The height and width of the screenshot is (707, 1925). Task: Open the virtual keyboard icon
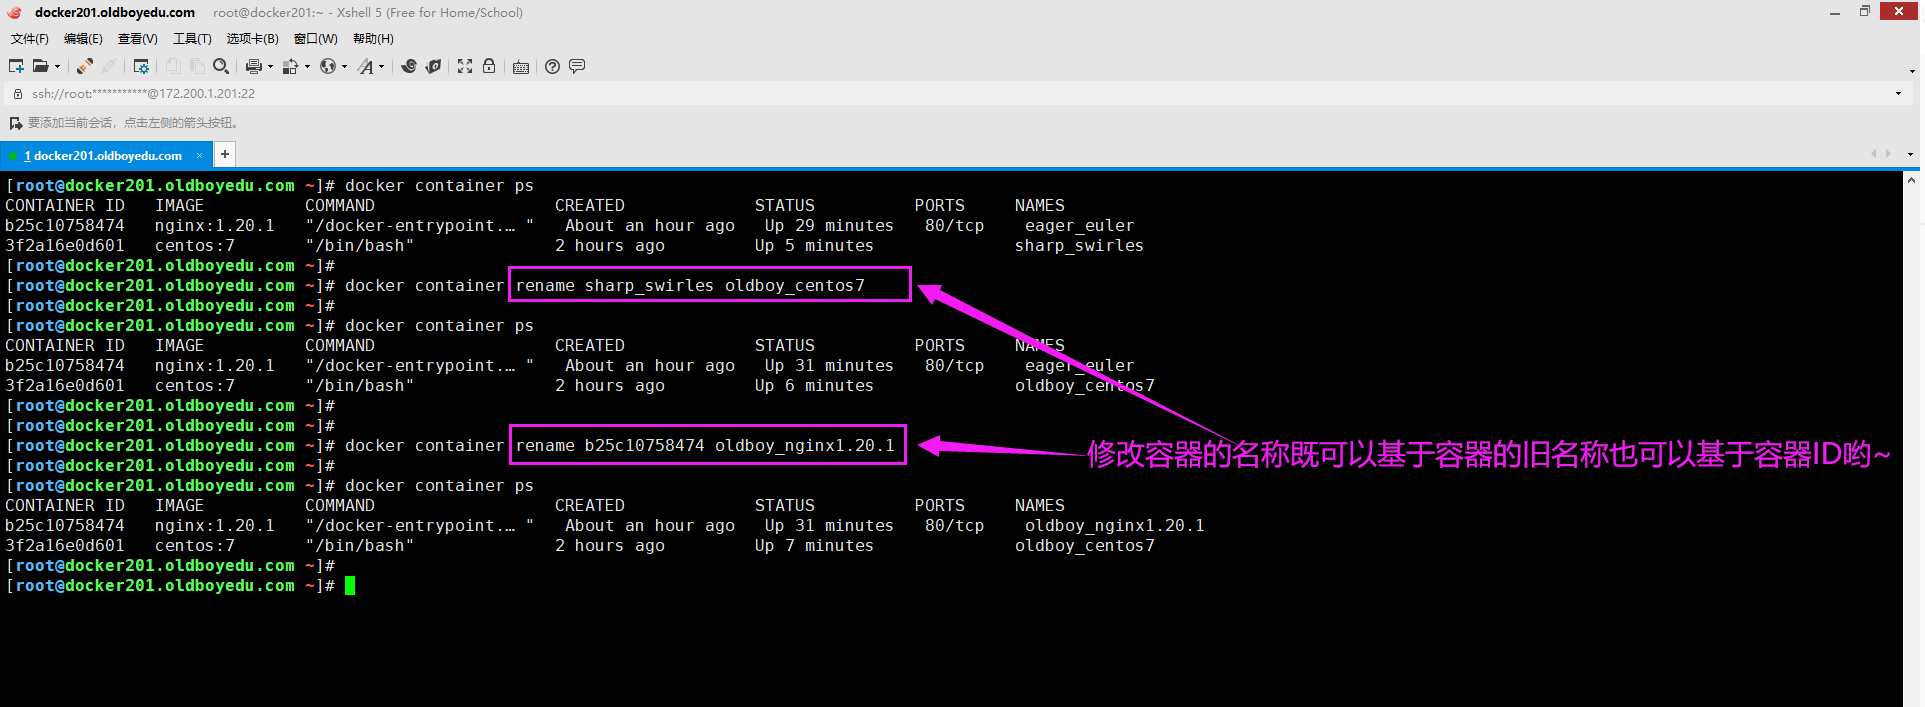click(x=521, y=67)
